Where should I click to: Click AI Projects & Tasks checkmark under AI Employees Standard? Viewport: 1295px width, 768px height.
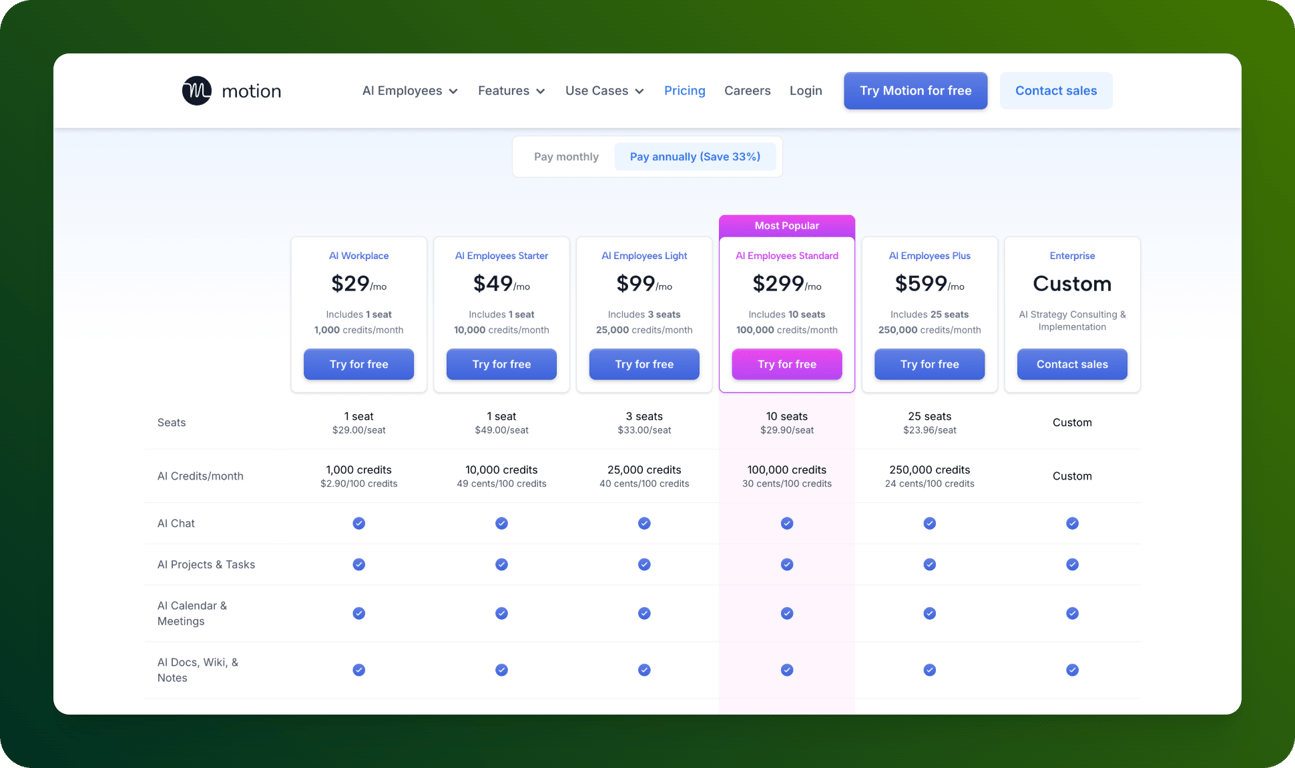coord(787,564)
